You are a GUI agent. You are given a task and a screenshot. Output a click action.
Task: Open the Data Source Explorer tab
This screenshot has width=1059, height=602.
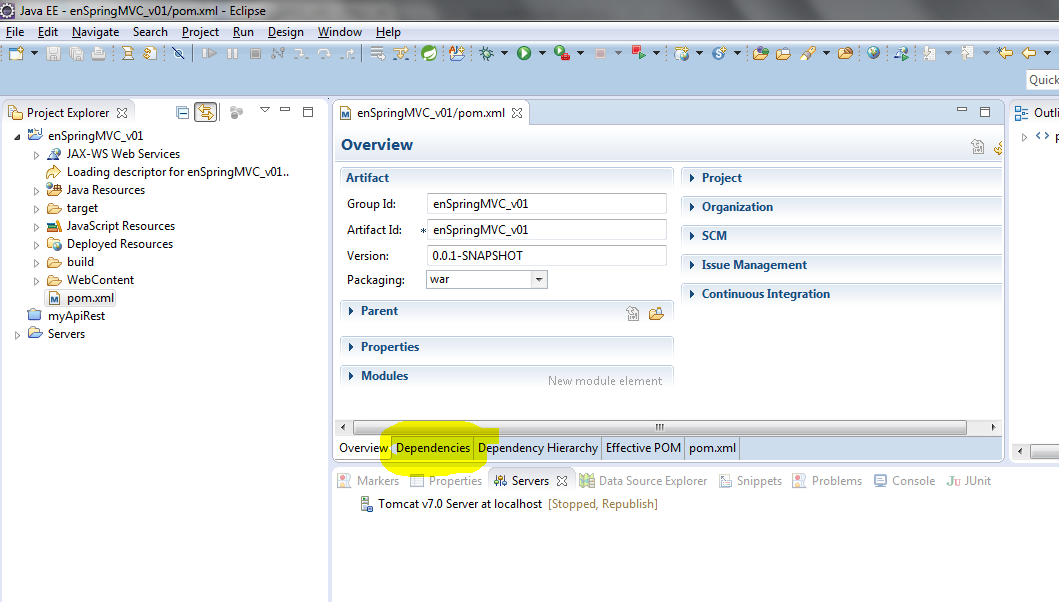click(x=642, y=480)
